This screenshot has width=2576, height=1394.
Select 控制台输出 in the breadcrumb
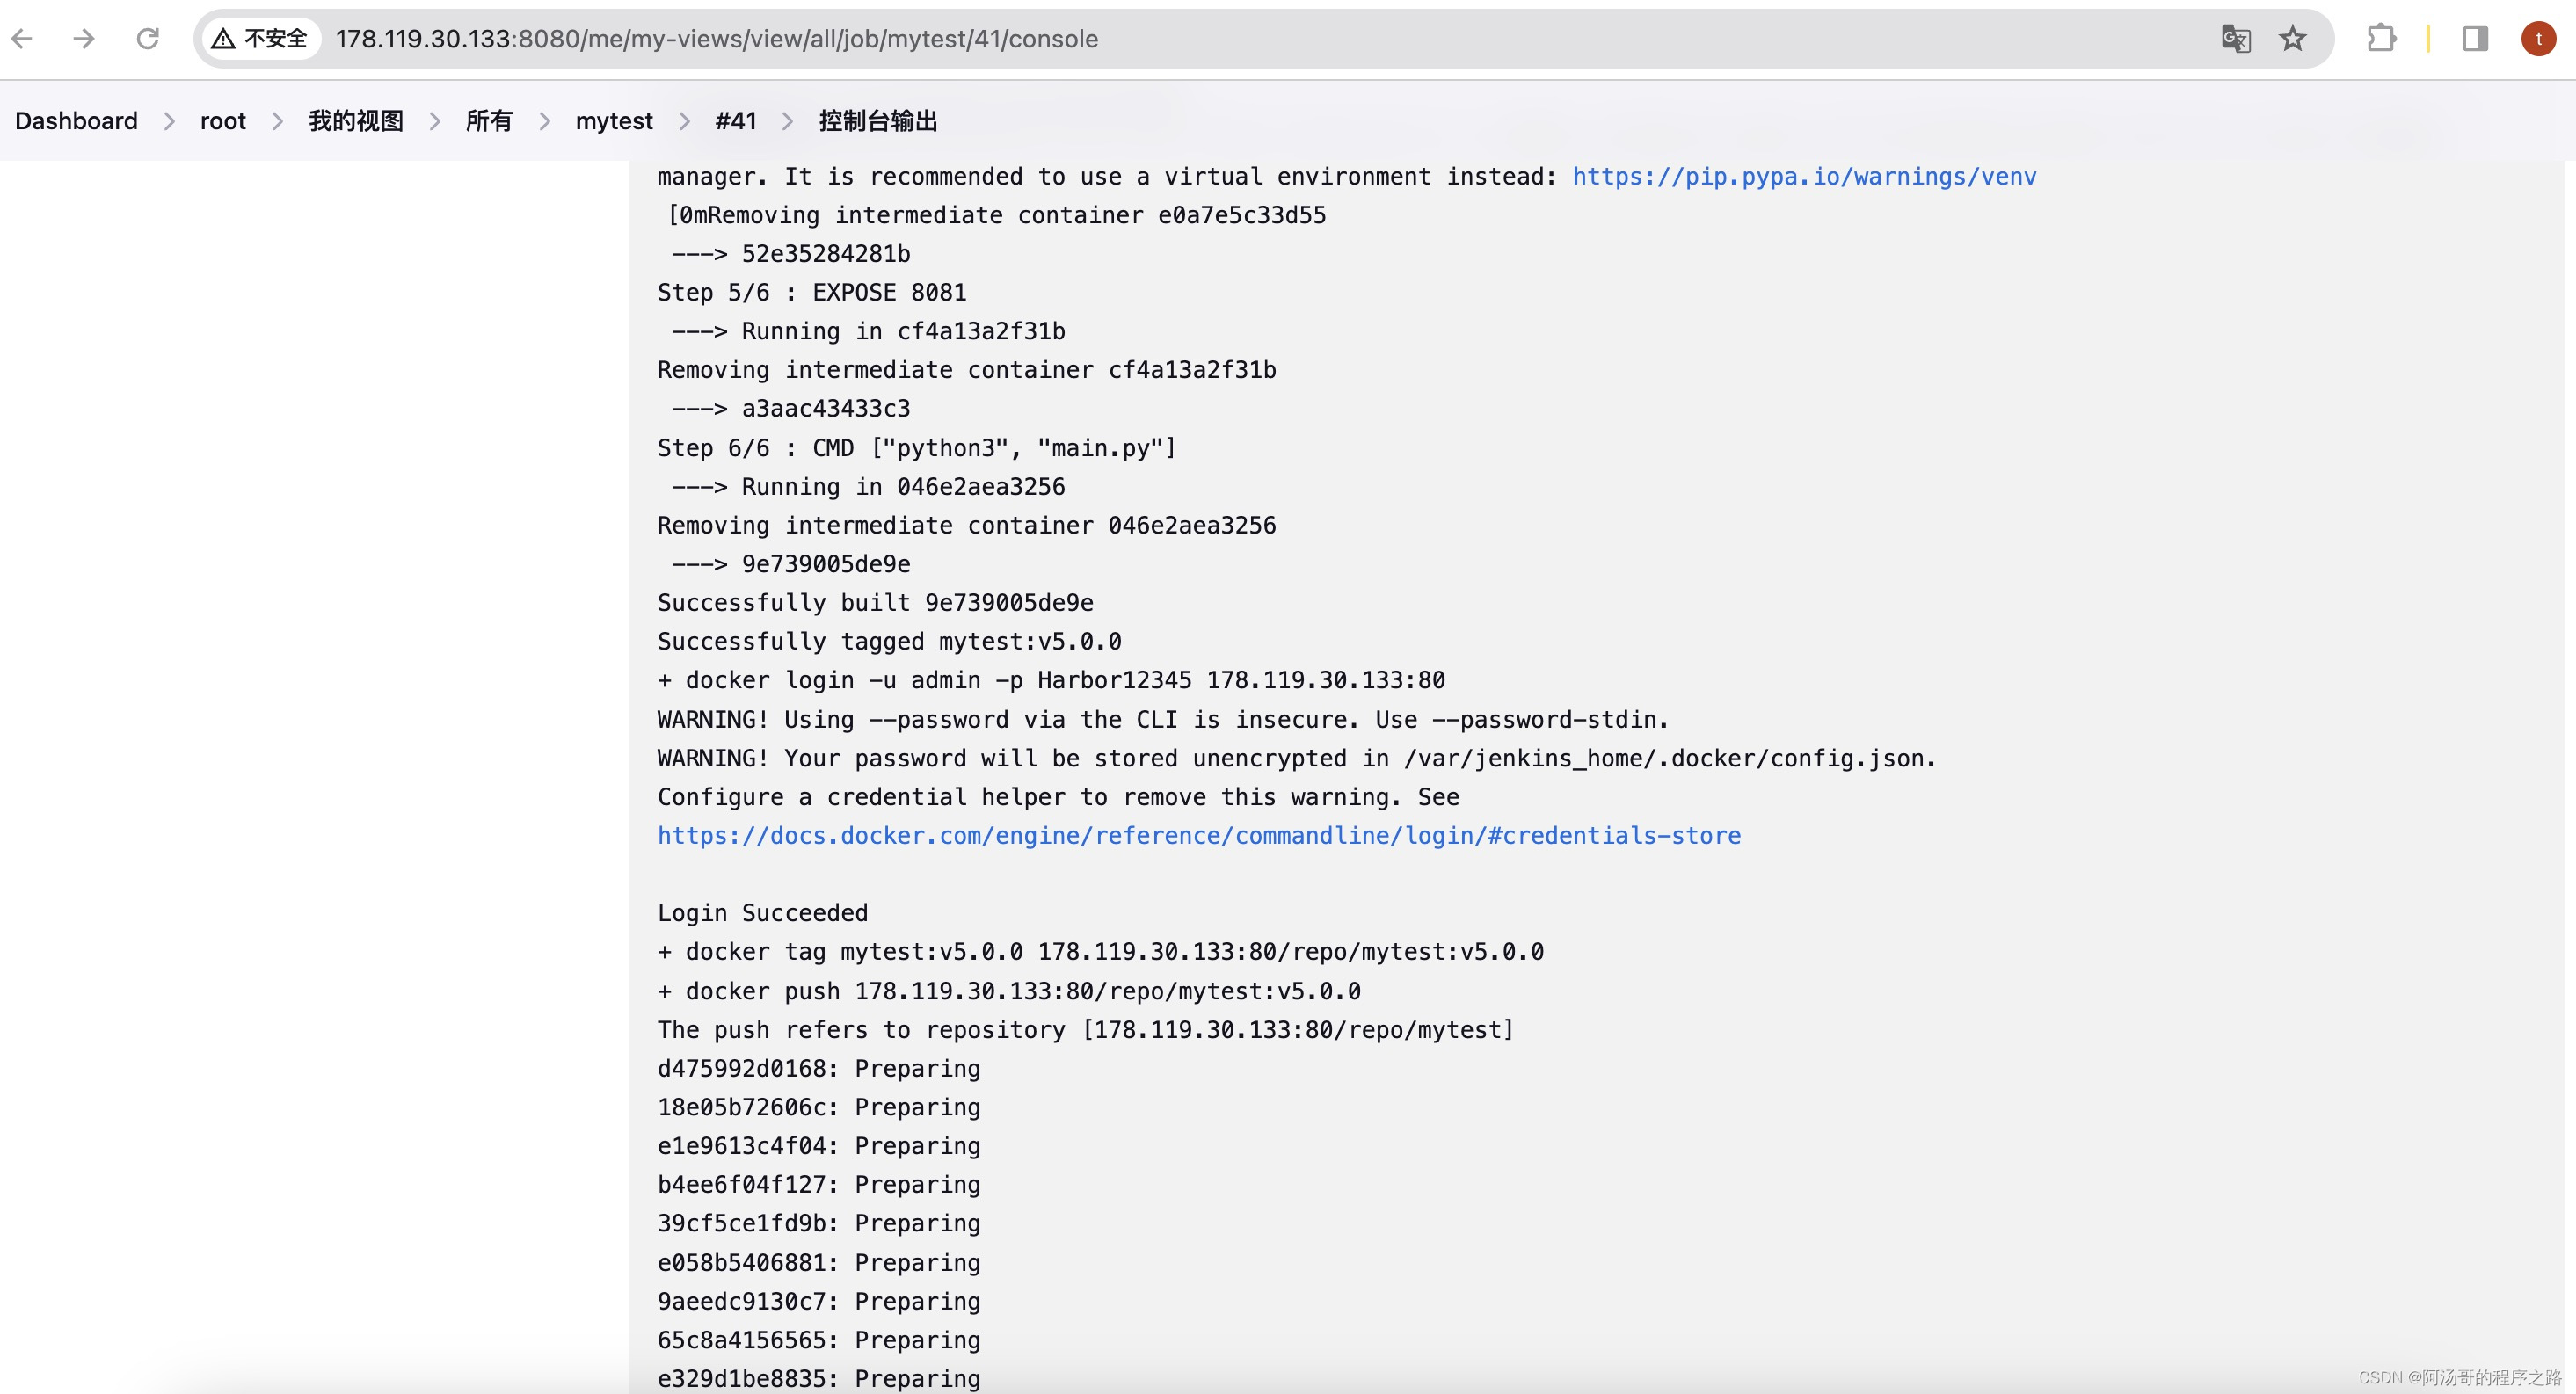click(x=878, y=121)
